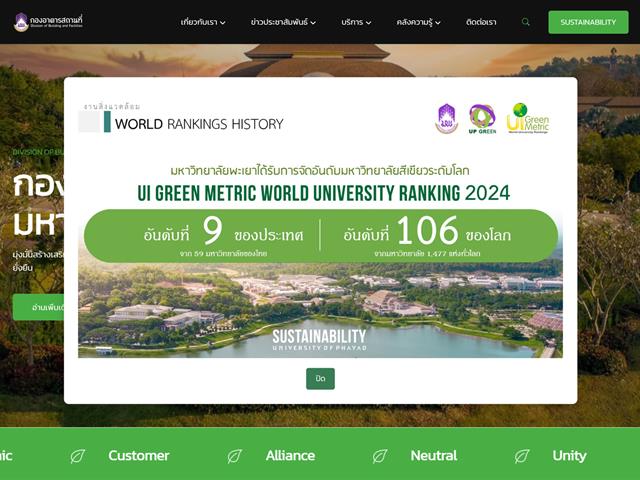Click the leaf icon before Customer

click(x=78, y=456)
